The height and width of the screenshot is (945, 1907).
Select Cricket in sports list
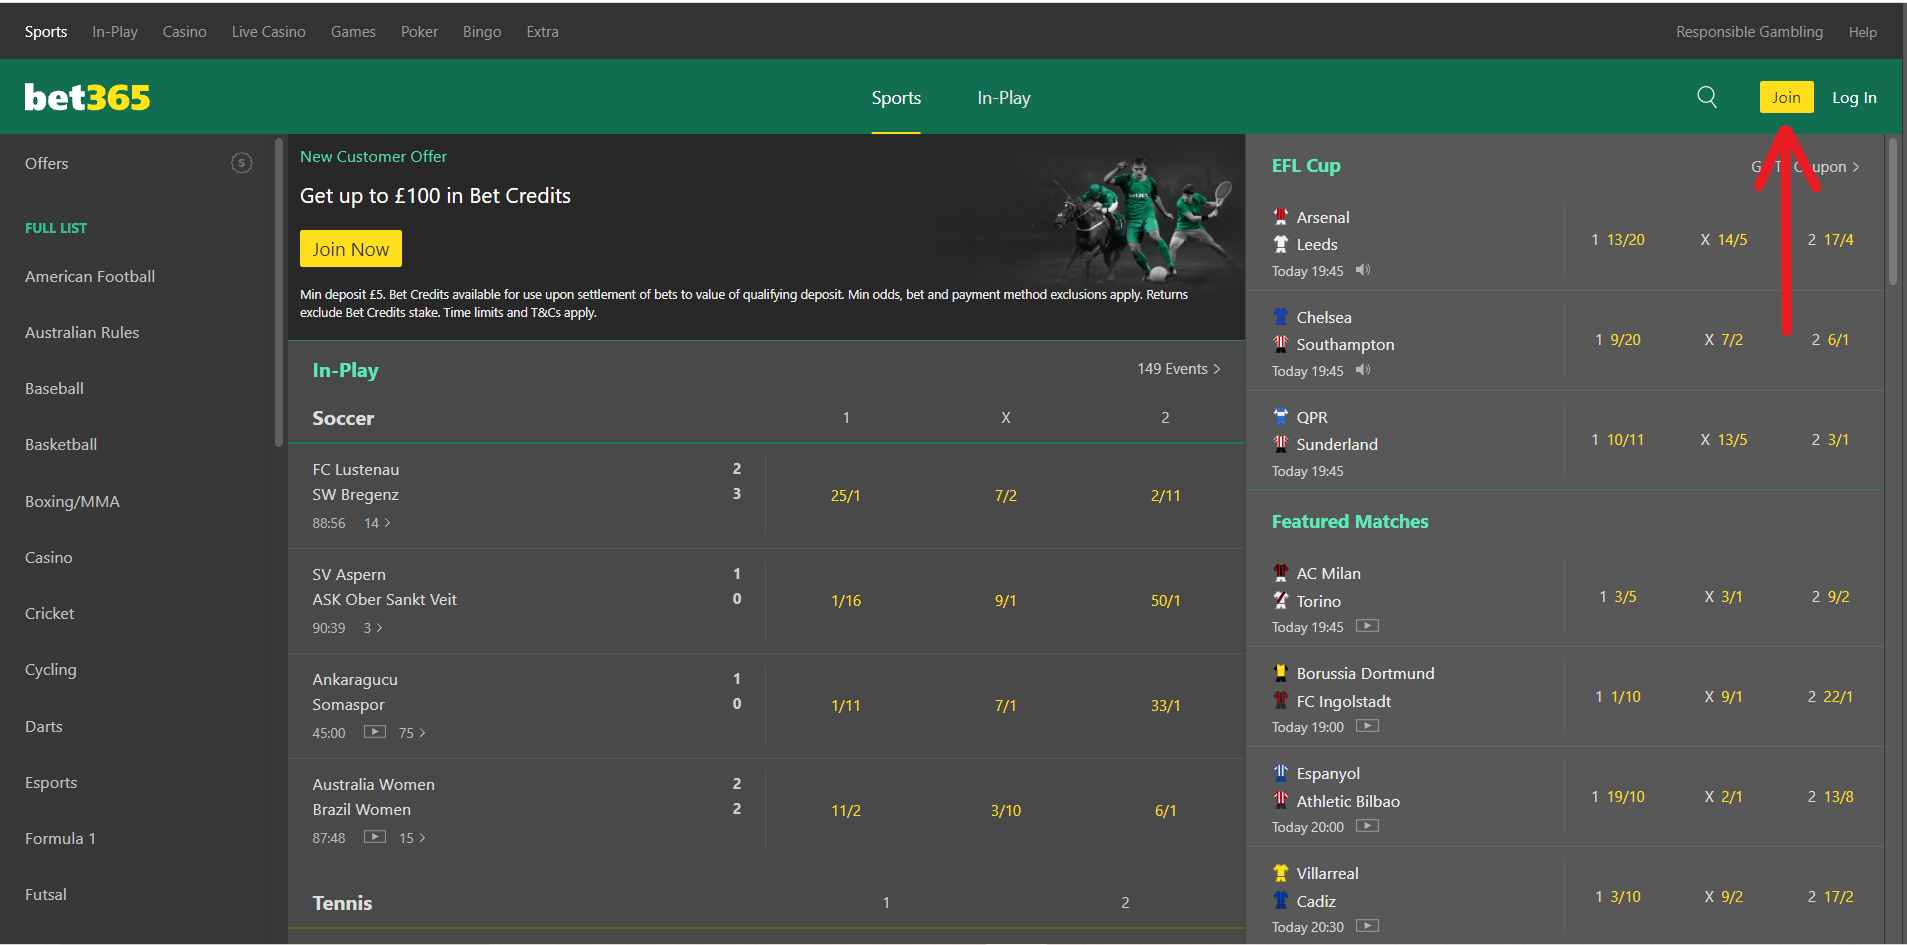point(50,614)
